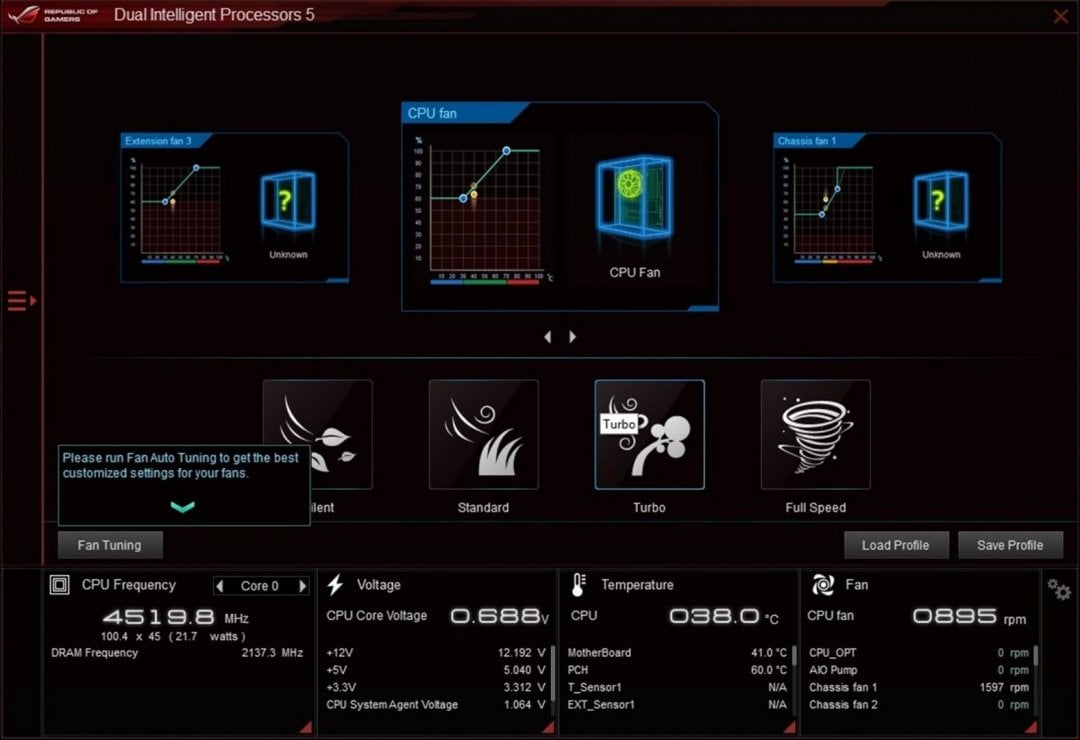The image size is (1080, 740).
Task: Click the CPU System Agent Voltage row
Action: [436, 704]
